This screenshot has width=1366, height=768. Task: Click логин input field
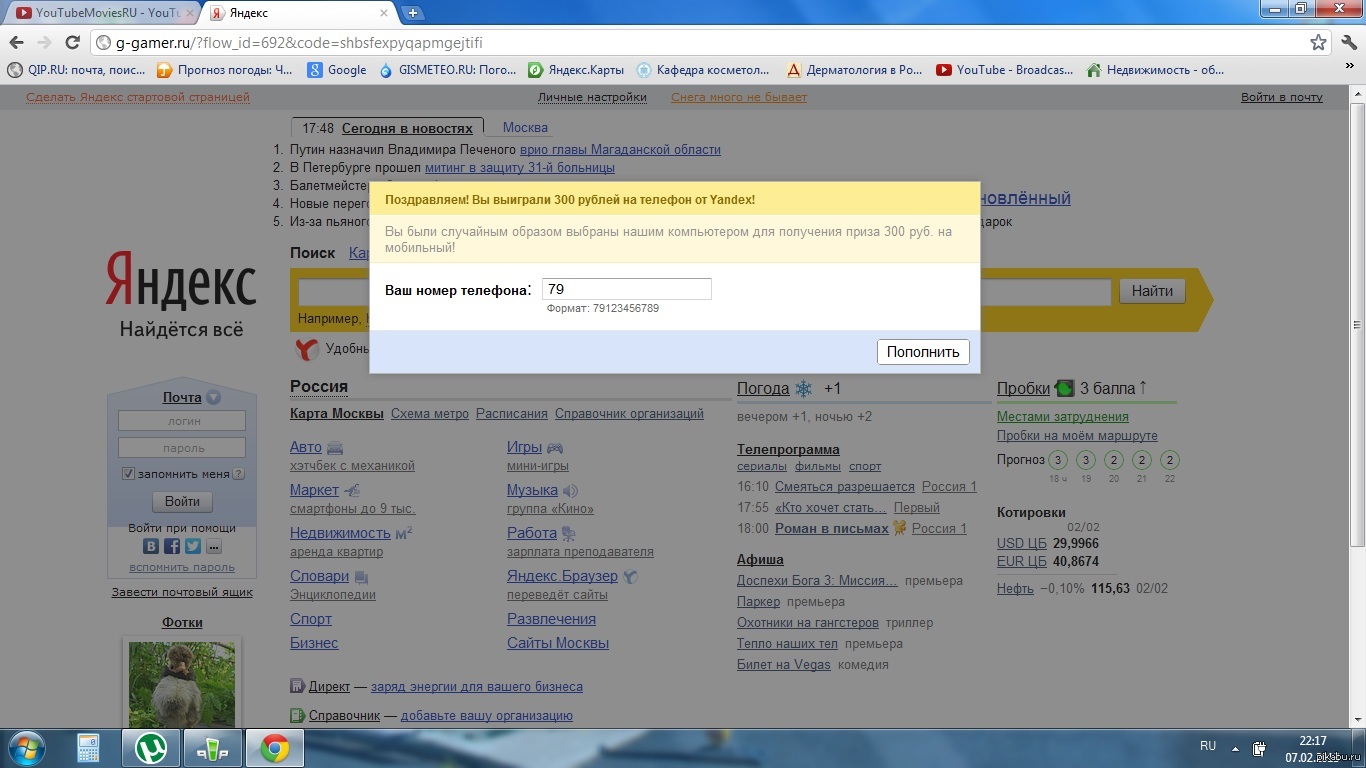(x=182, y=421)
